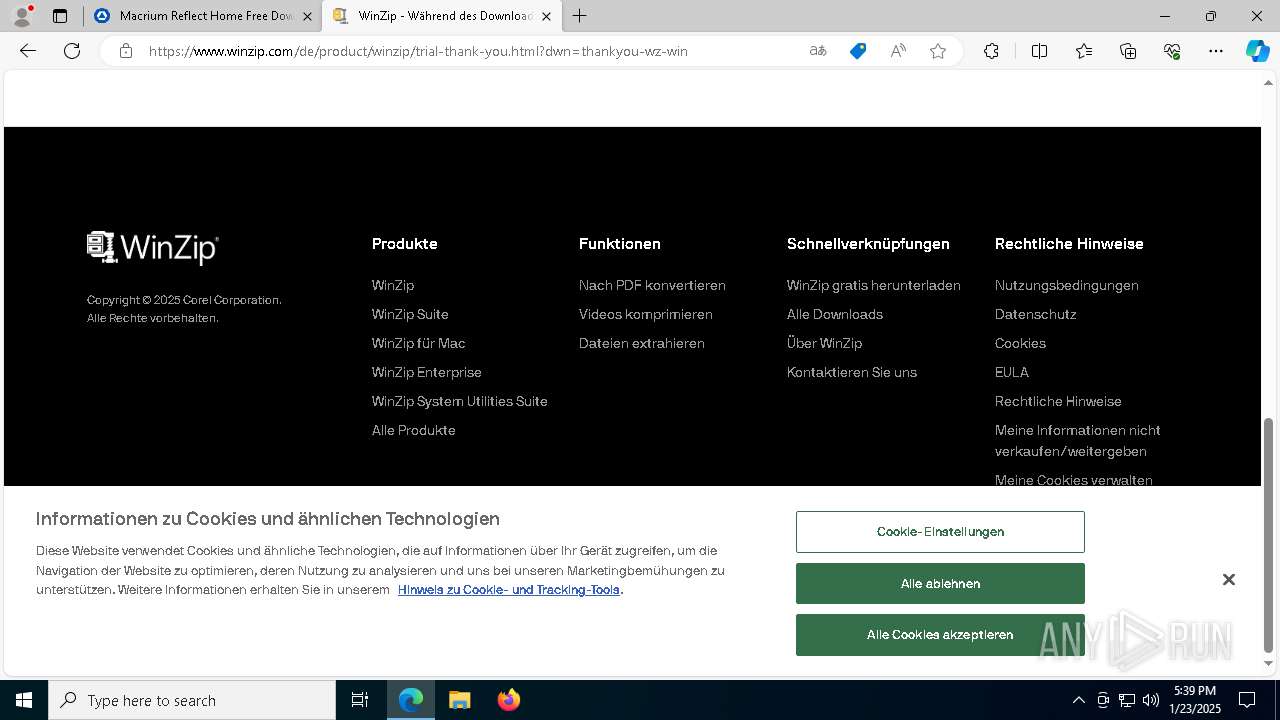1280x720 pixels.
Task: Switch to Macrium Reflect Home Free tab
Action: [203, 16]
